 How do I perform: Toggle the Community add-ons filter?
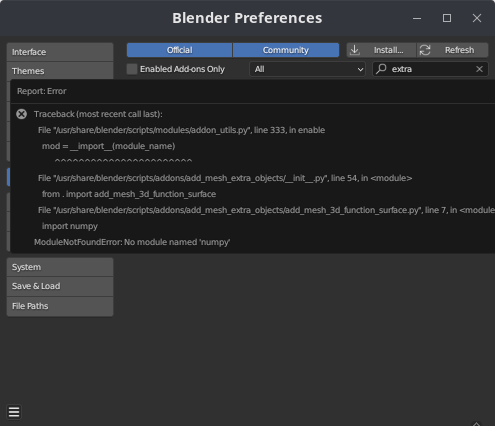point(286,50)
